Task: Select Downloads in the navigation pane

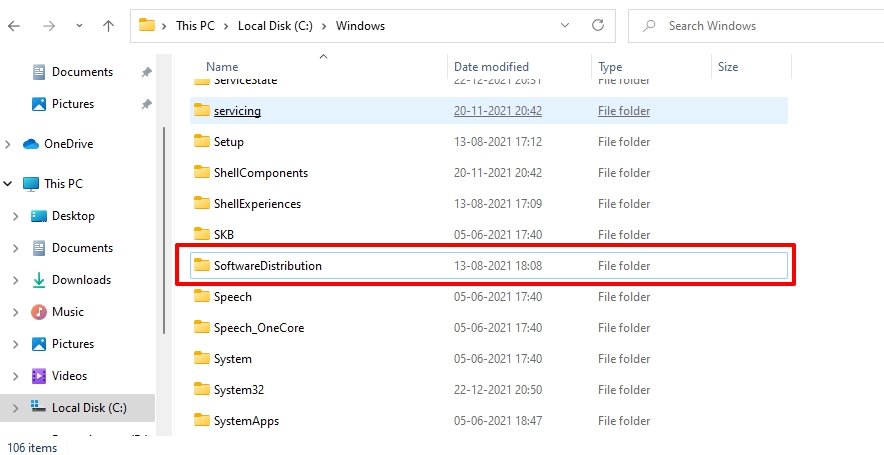Action: (x=81, y=280)
